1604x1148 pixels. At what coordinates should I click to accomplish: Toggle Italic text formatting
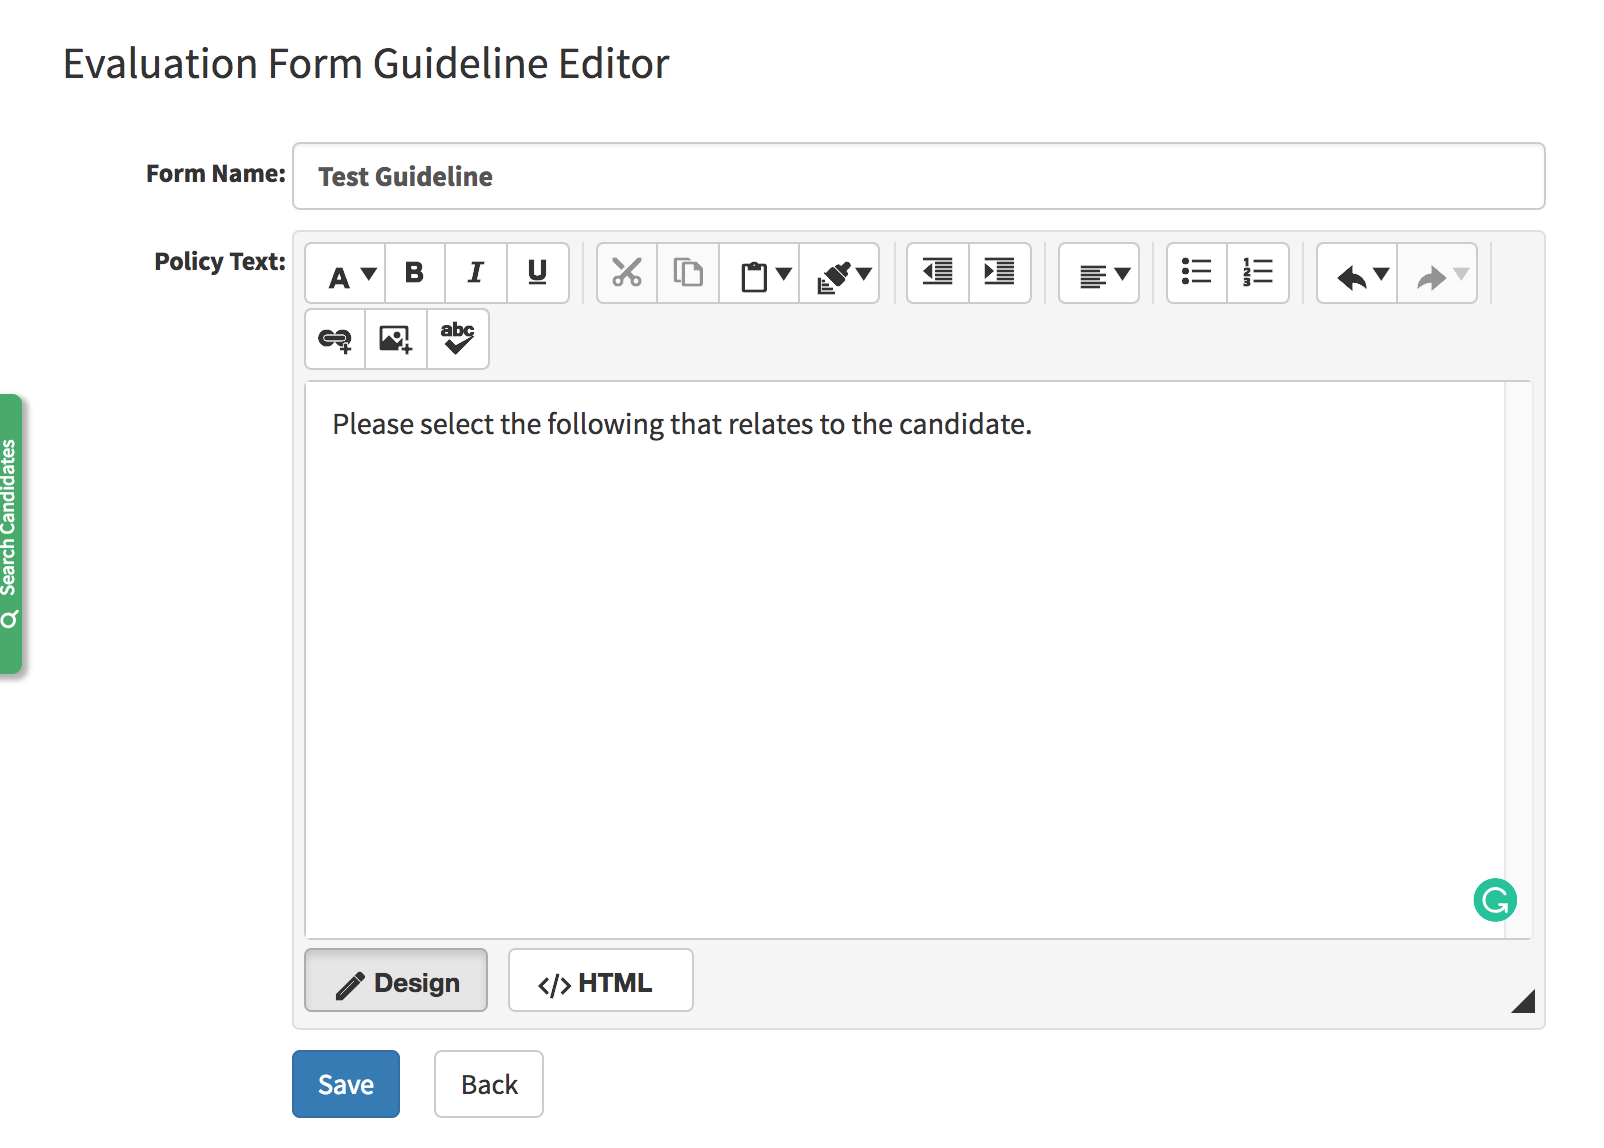476,273
